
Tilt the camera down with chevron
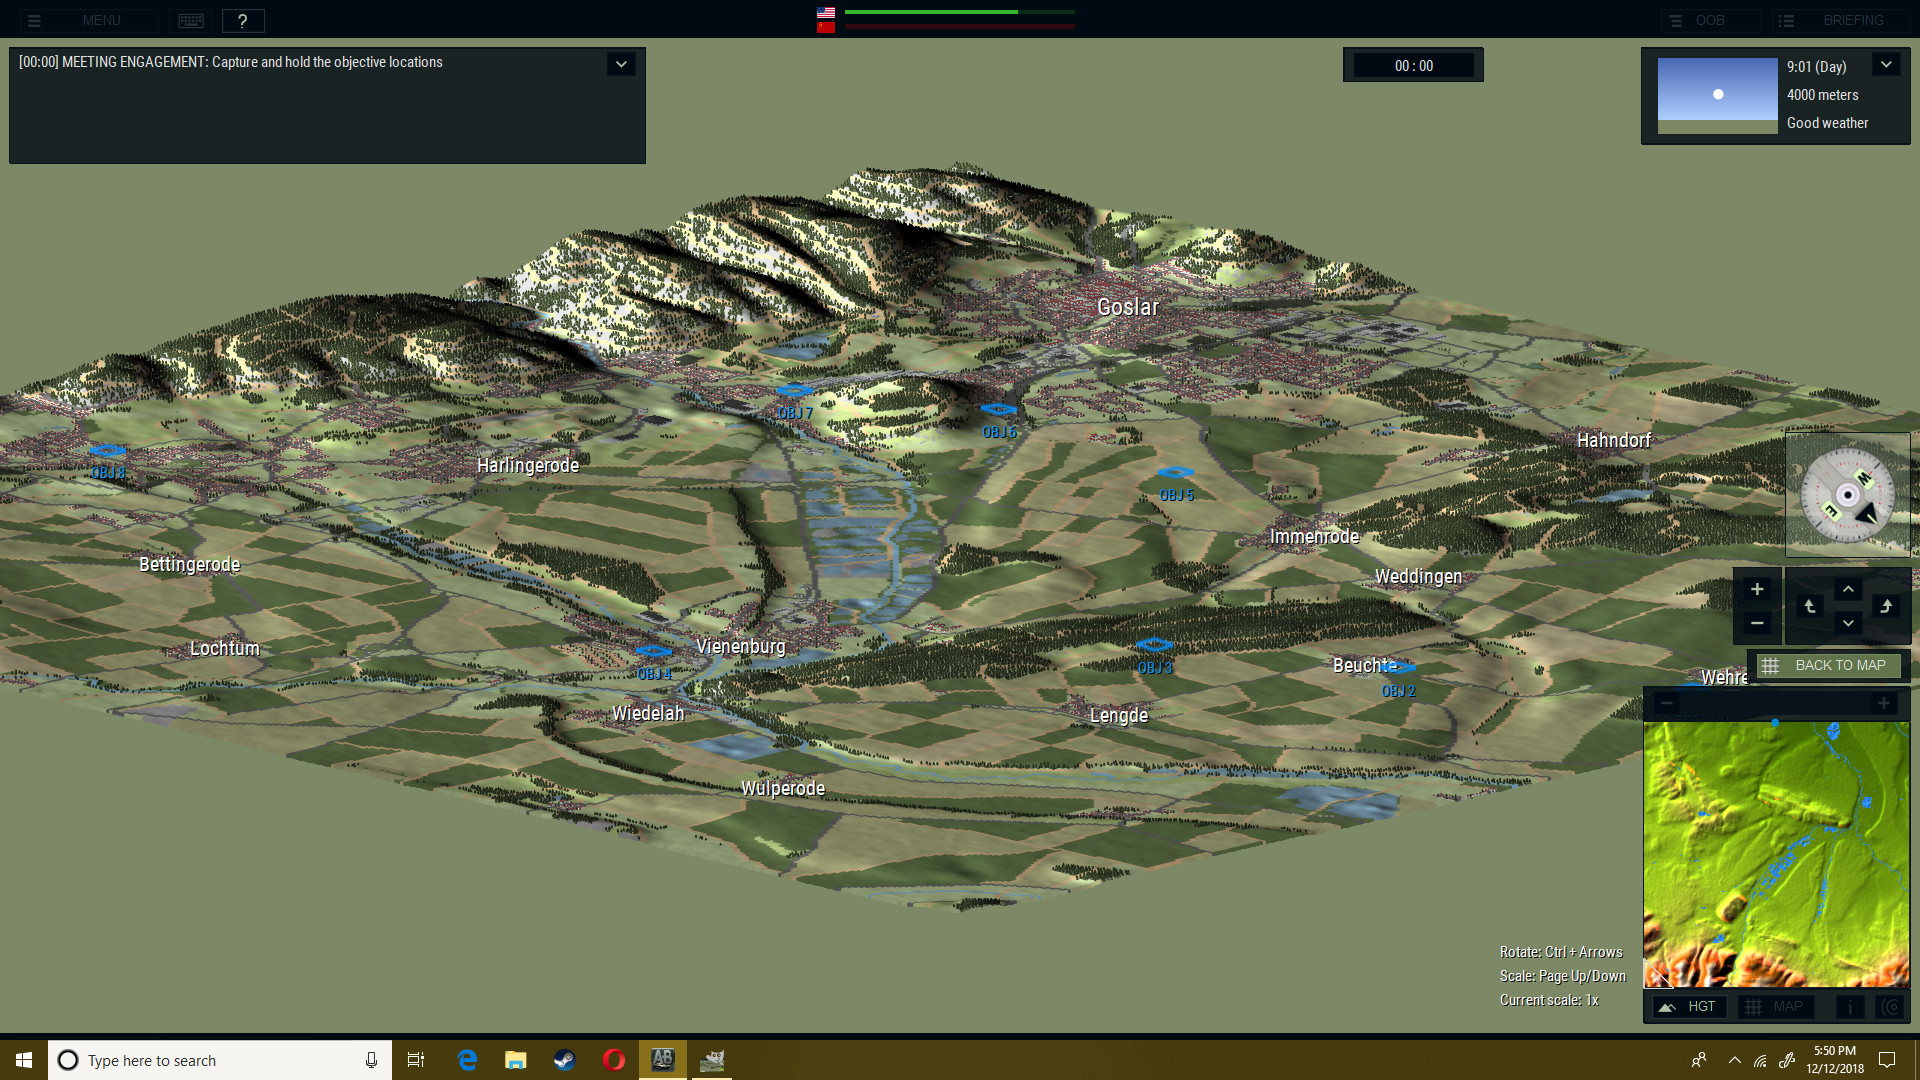click(x=1848, y=623)
